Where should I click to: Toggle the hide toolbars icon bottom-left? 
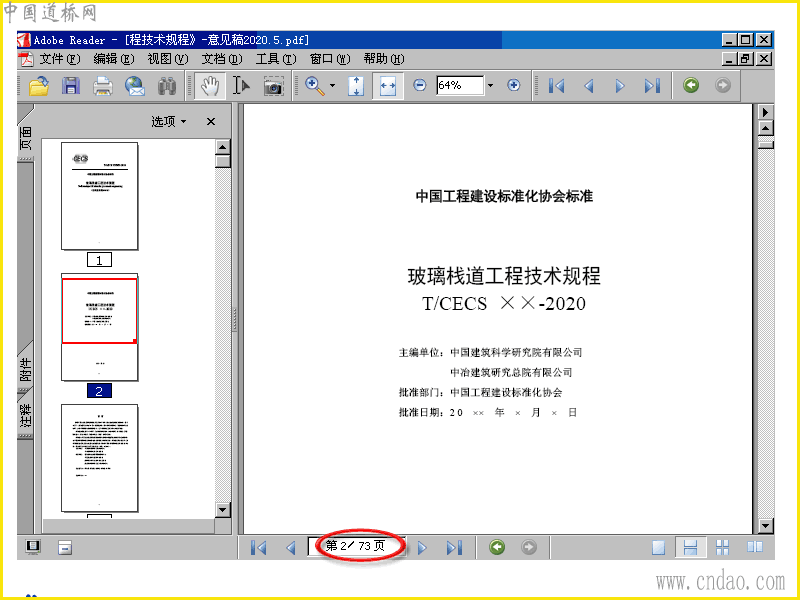pyautogui.click(x=65, y=547)
